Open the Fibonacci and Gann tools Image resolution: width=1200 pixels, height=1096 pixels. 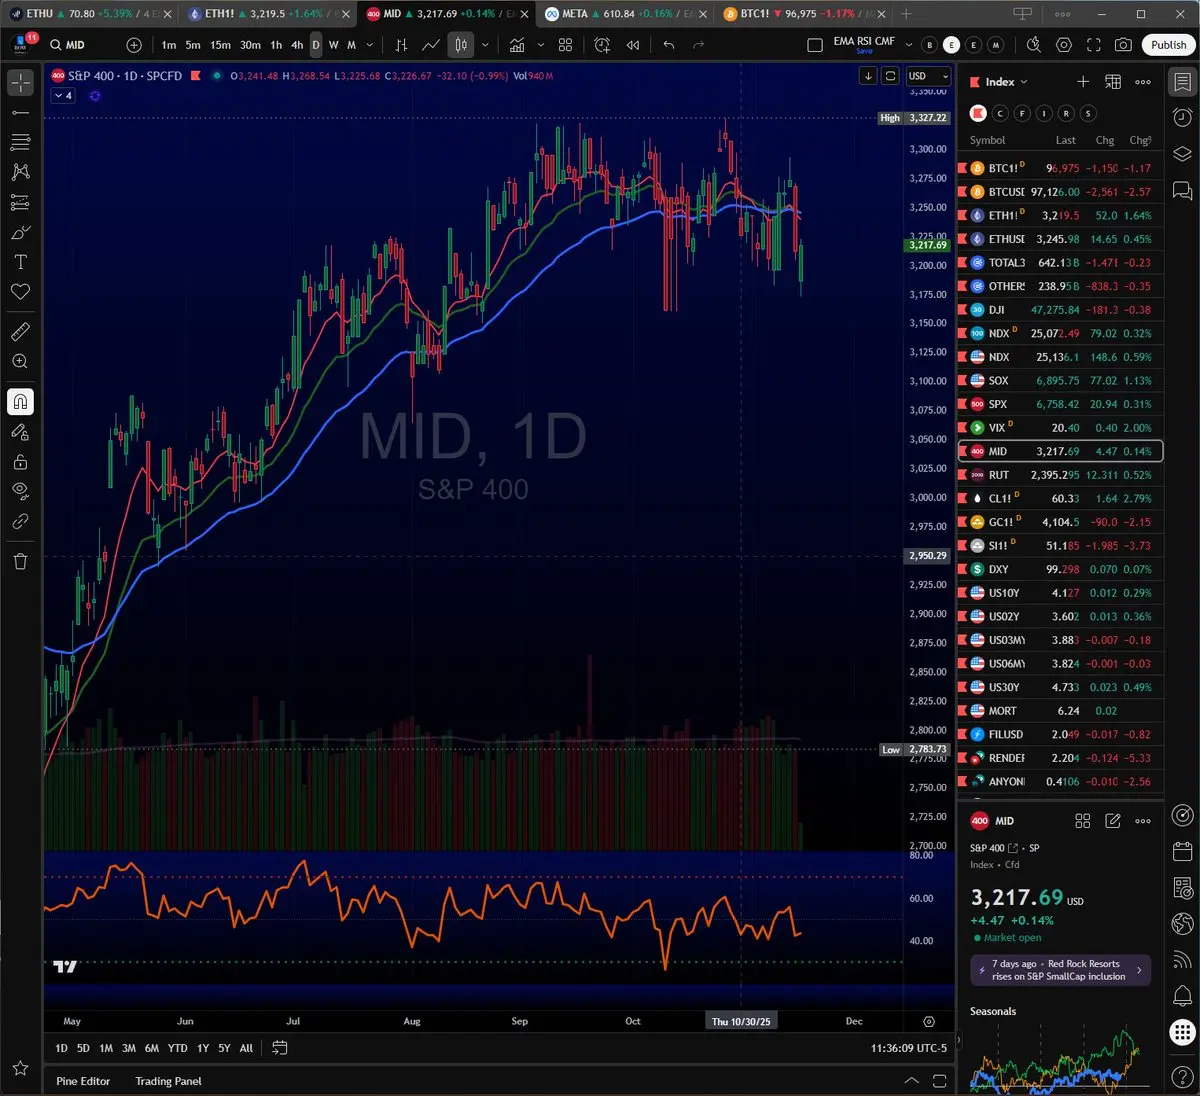click(x=20, y=143)
